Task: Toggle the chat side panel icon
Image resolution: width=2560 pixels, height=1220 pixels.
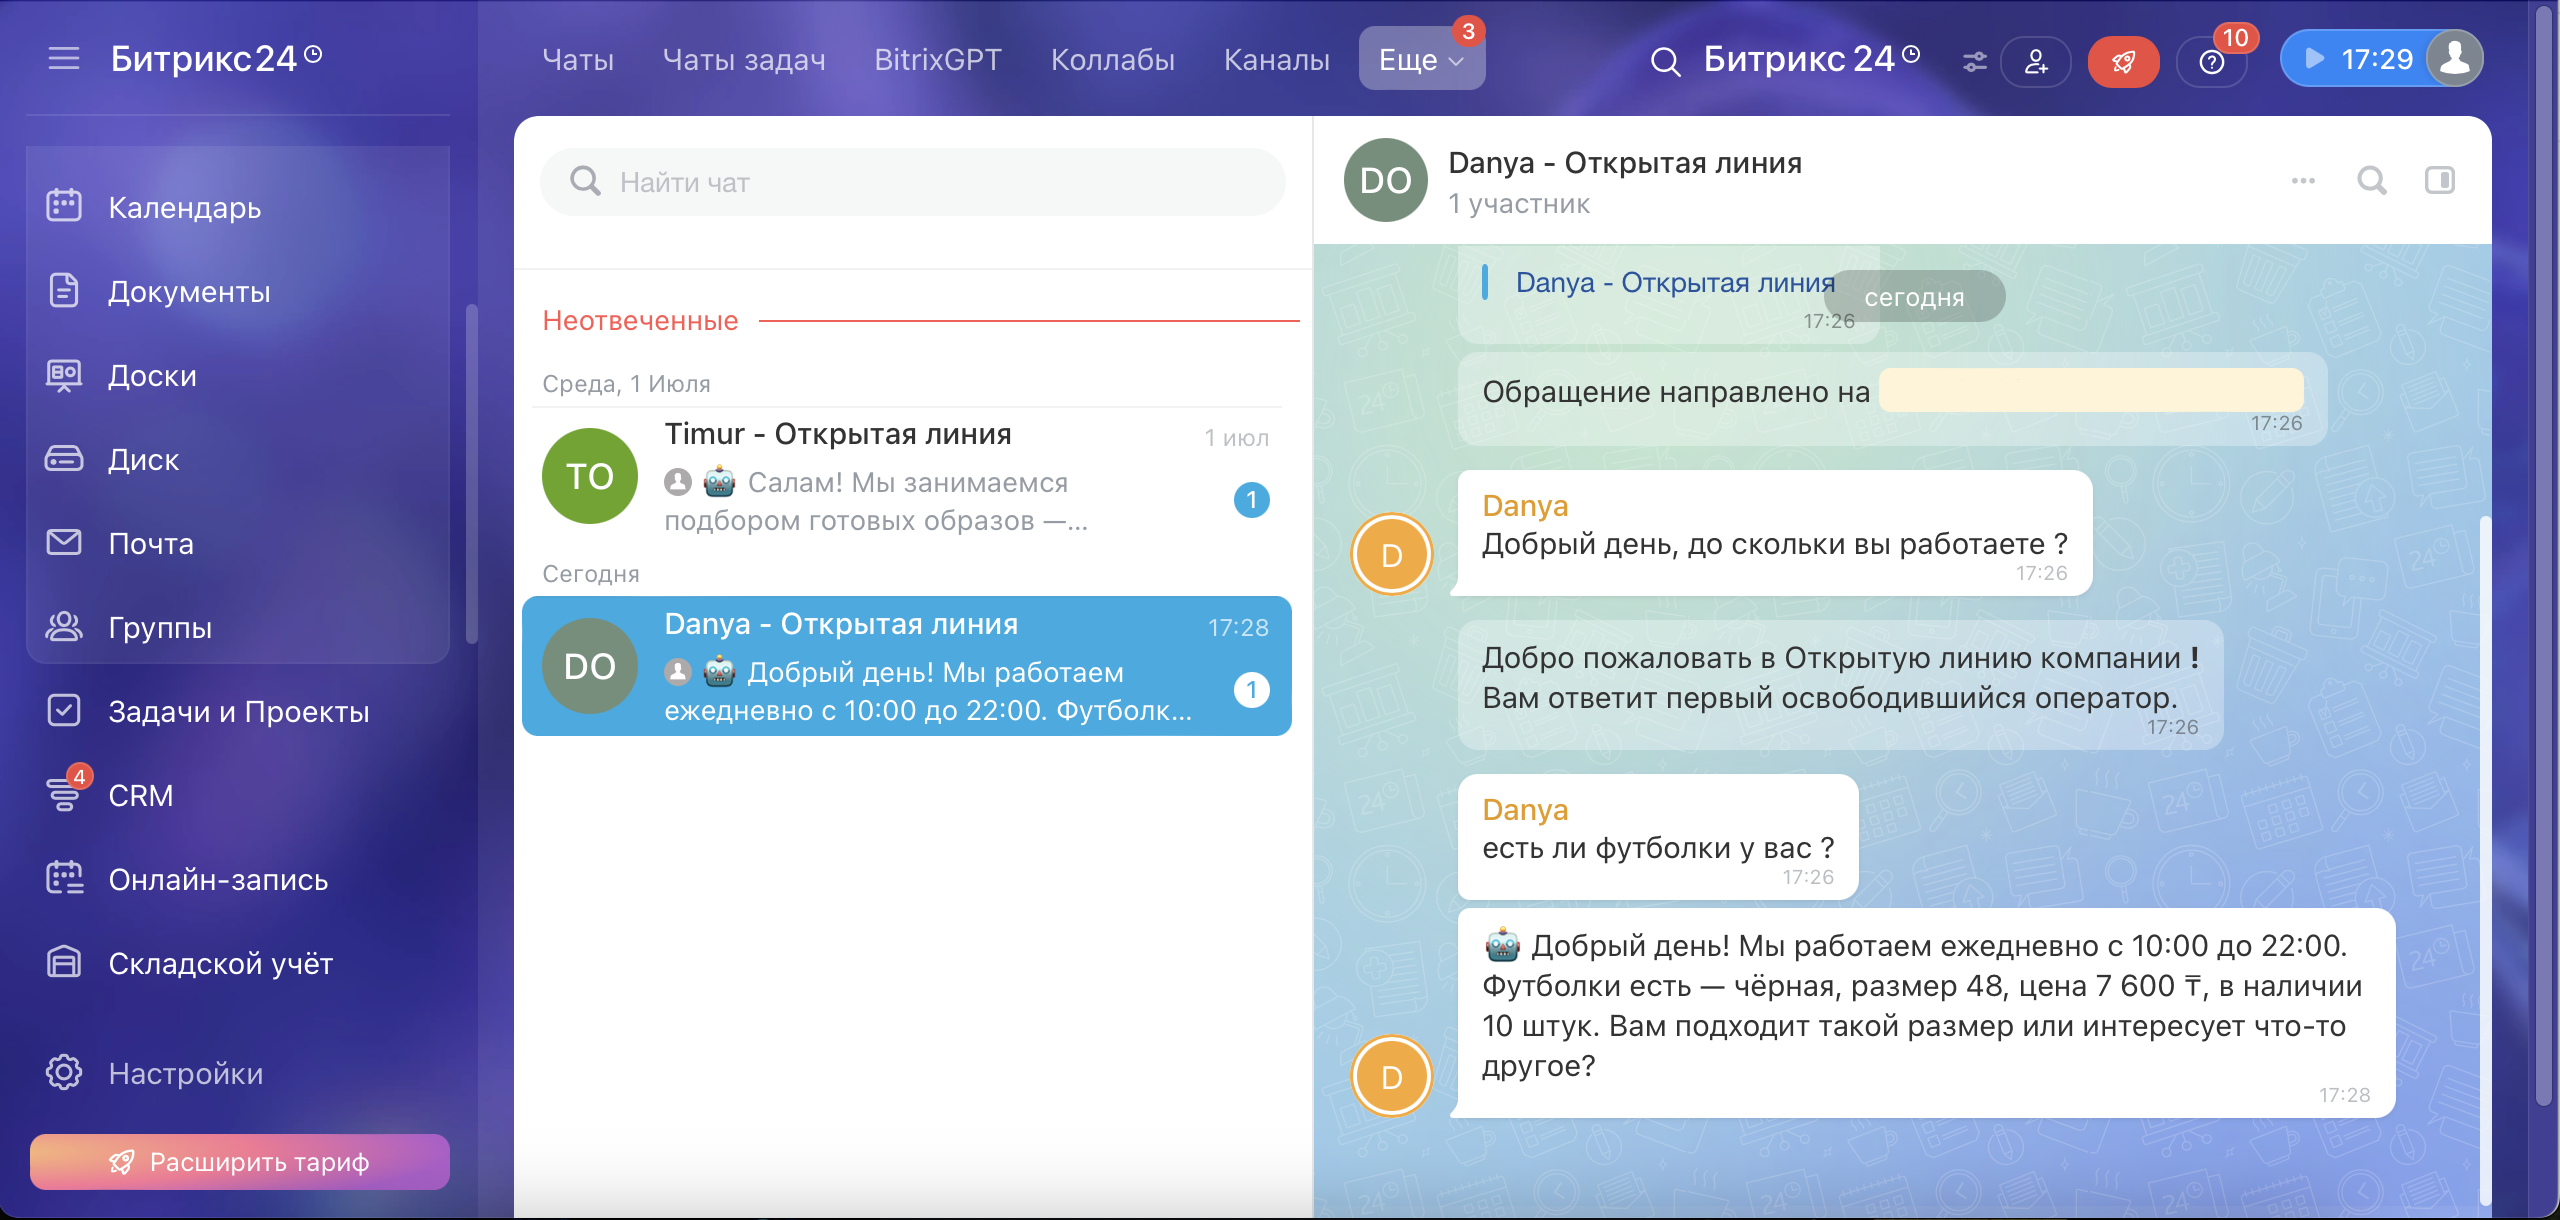Action: (x=2440, y=181)
